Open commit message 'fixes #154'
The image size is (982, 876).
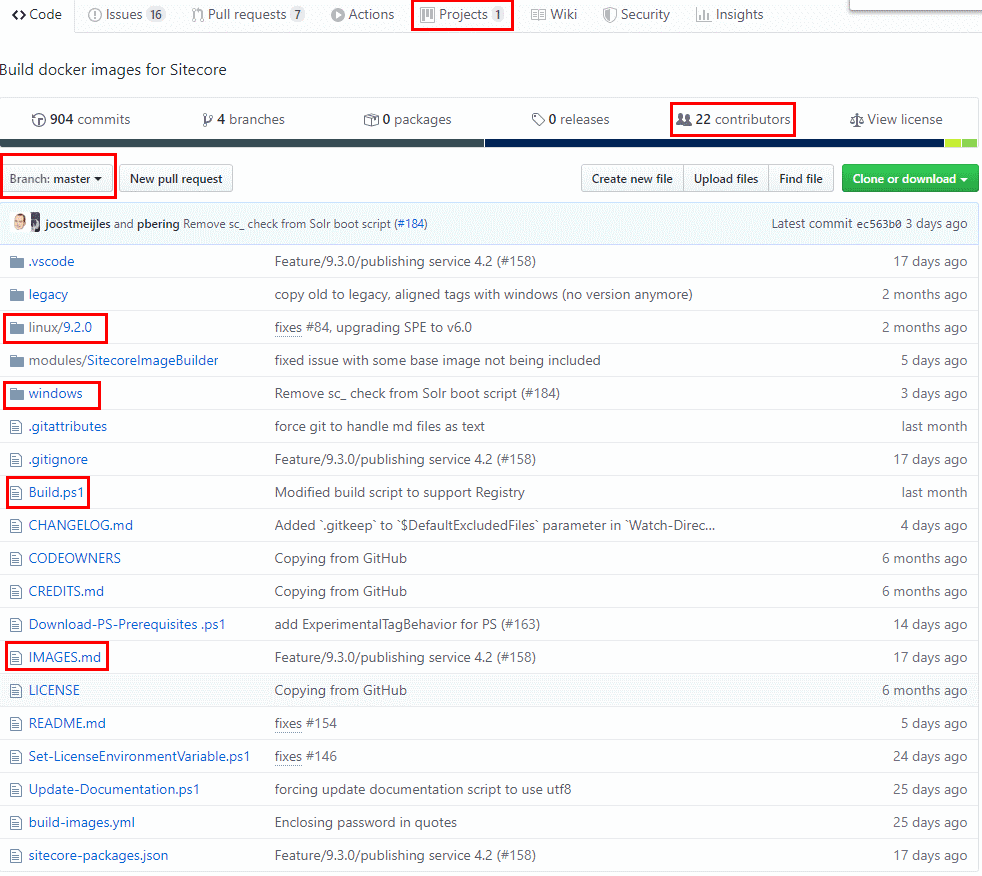[x=306, y=724]
